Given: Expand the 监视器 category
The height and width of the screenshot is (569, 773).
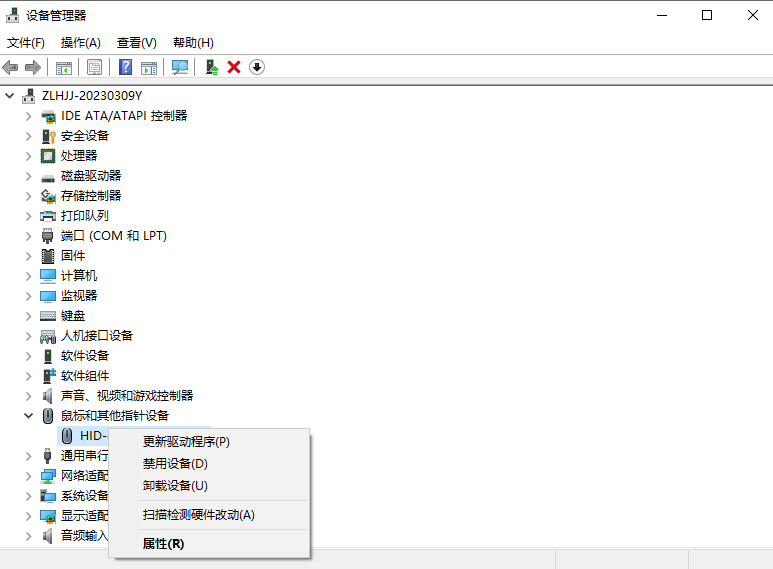Looking at the screenshot, I should pyautogui.click(x=29, y=296).
